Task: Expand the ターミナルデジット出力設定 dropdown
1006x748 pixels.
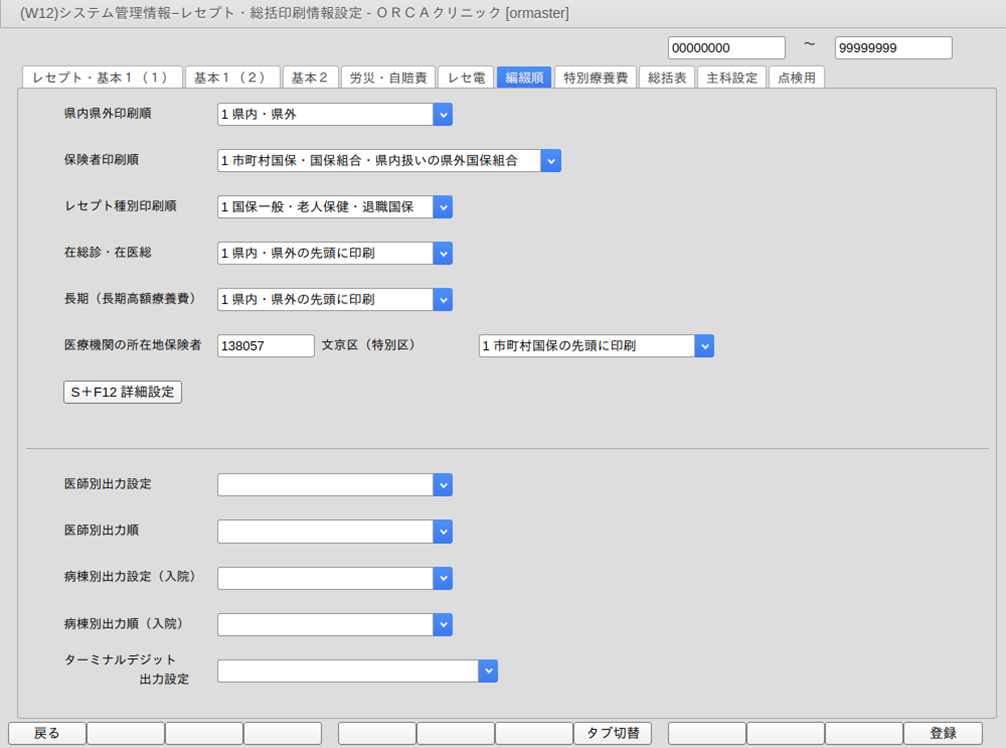Action: [488, 671]
